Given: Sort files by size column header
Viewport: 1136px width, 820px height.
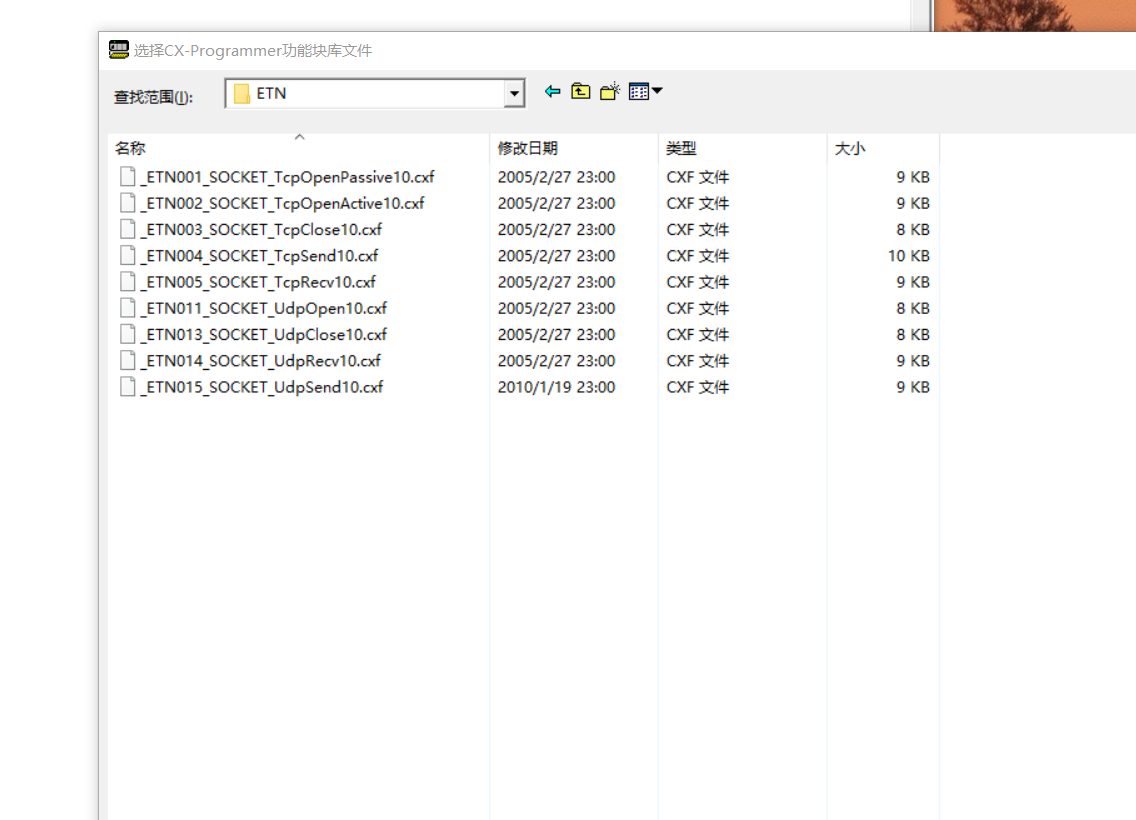Looking at the screenshot, I should coord(850,148).
